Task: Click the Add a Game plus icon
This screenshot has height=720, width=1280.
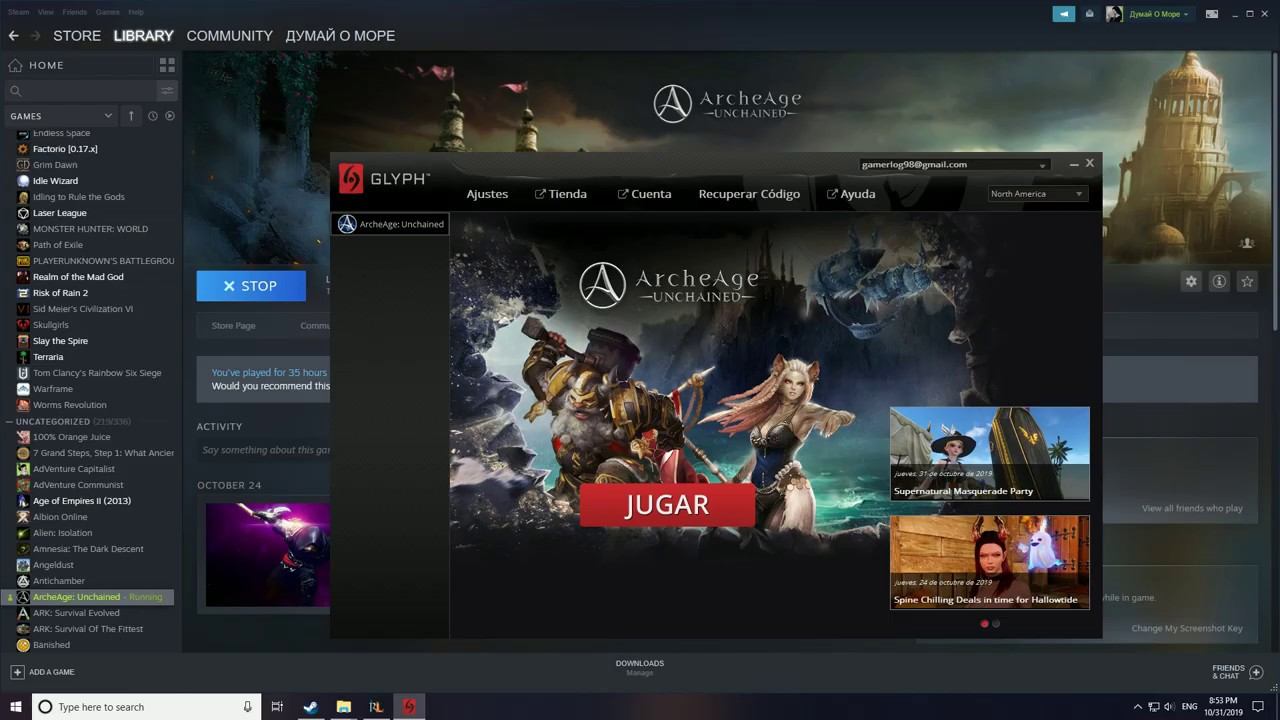Action: [17, 672]
